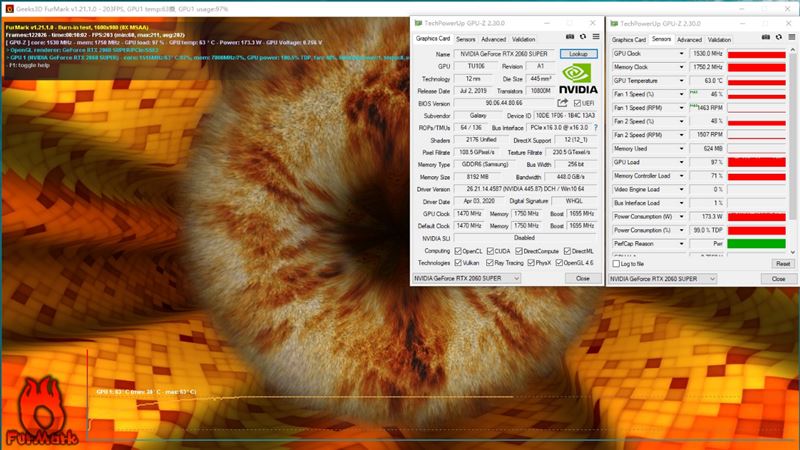Click the F1 toggle help text in FurMark
The image size is (800, 450).
click(28, 65)
